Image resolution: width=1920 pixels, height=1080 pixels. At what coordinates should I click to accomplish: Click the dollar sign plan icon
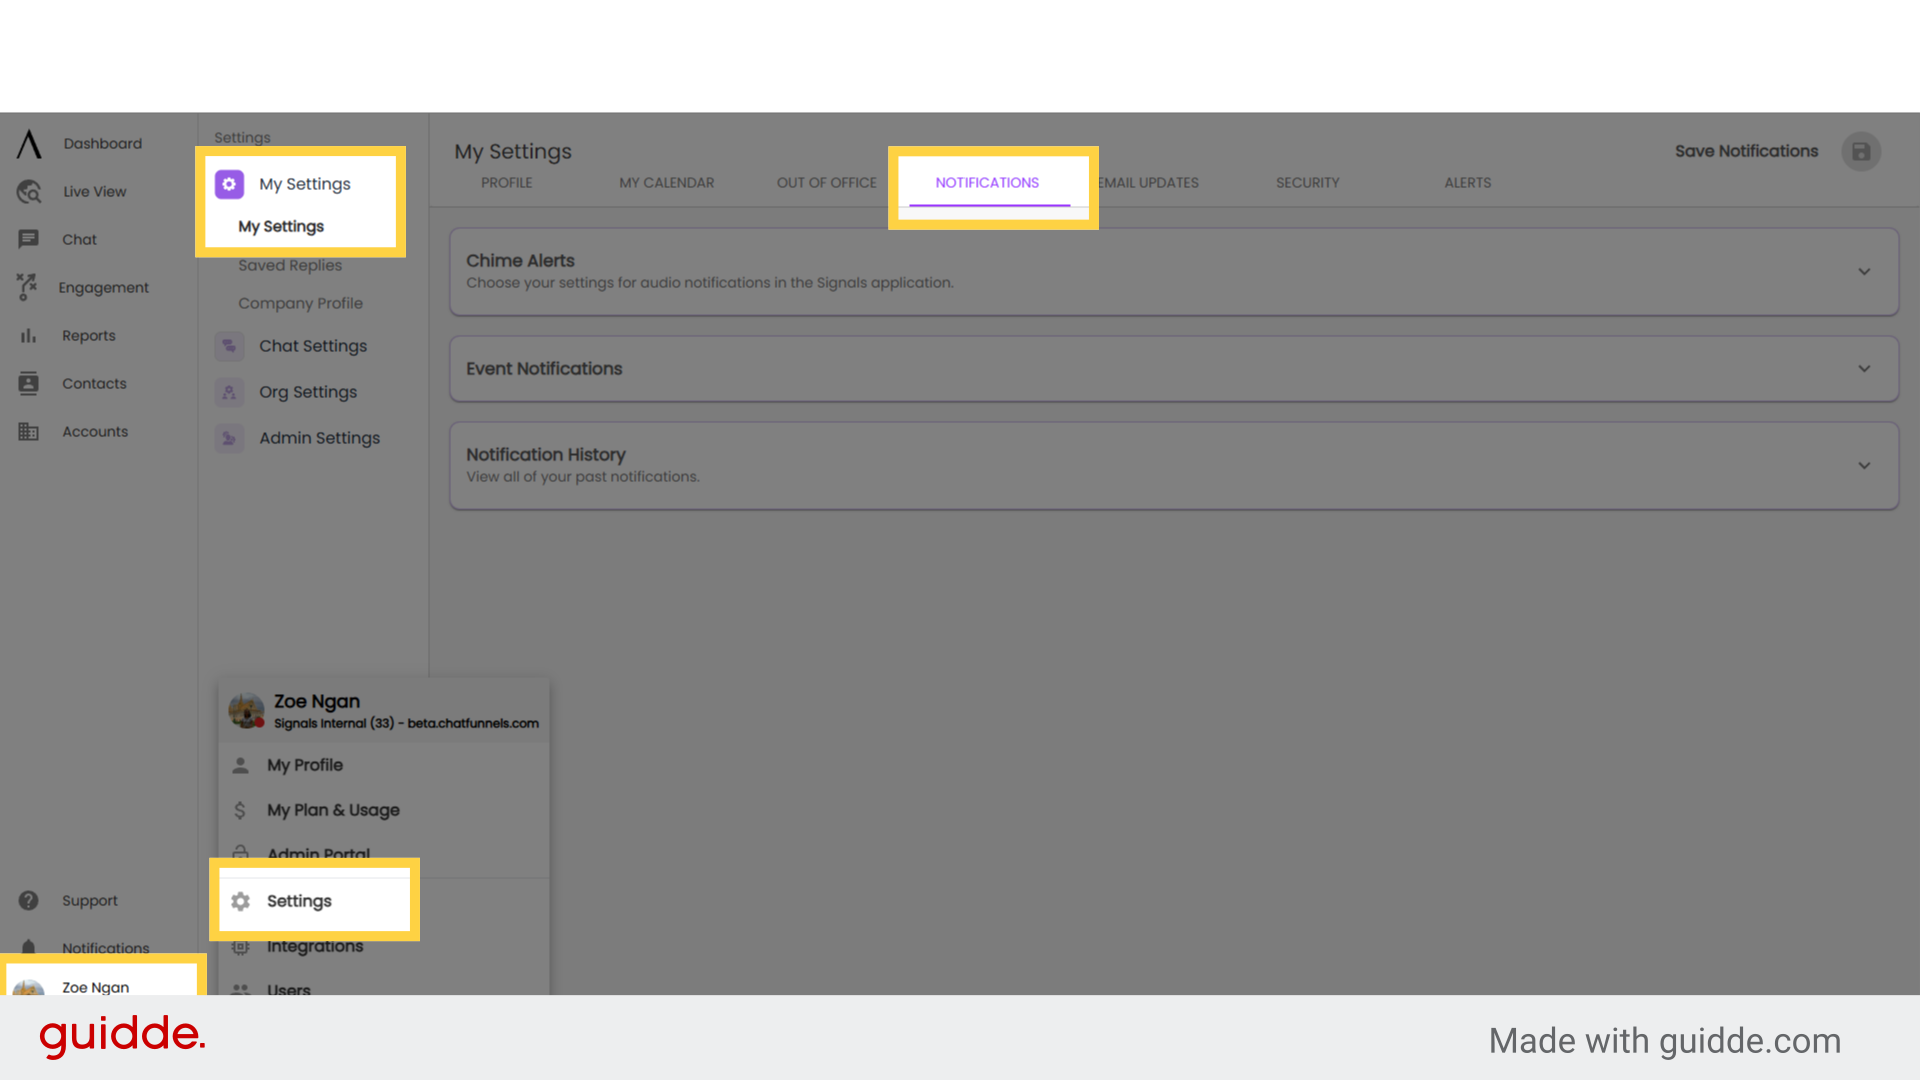click(x=240, y=810)
